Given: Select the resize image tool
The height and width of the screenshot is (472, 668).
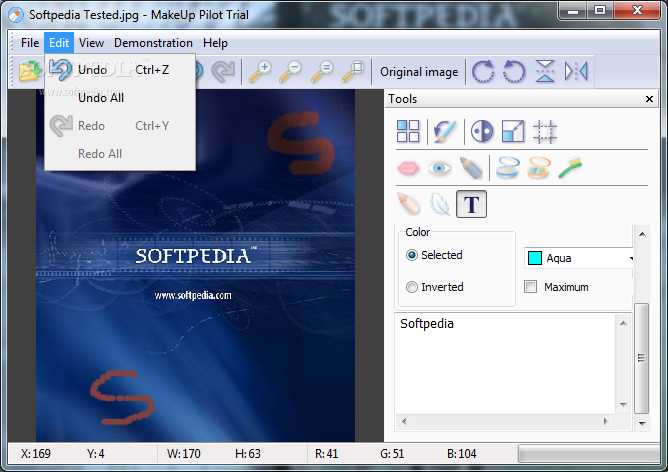Looking at the screenshot, I should click(513, 131).
